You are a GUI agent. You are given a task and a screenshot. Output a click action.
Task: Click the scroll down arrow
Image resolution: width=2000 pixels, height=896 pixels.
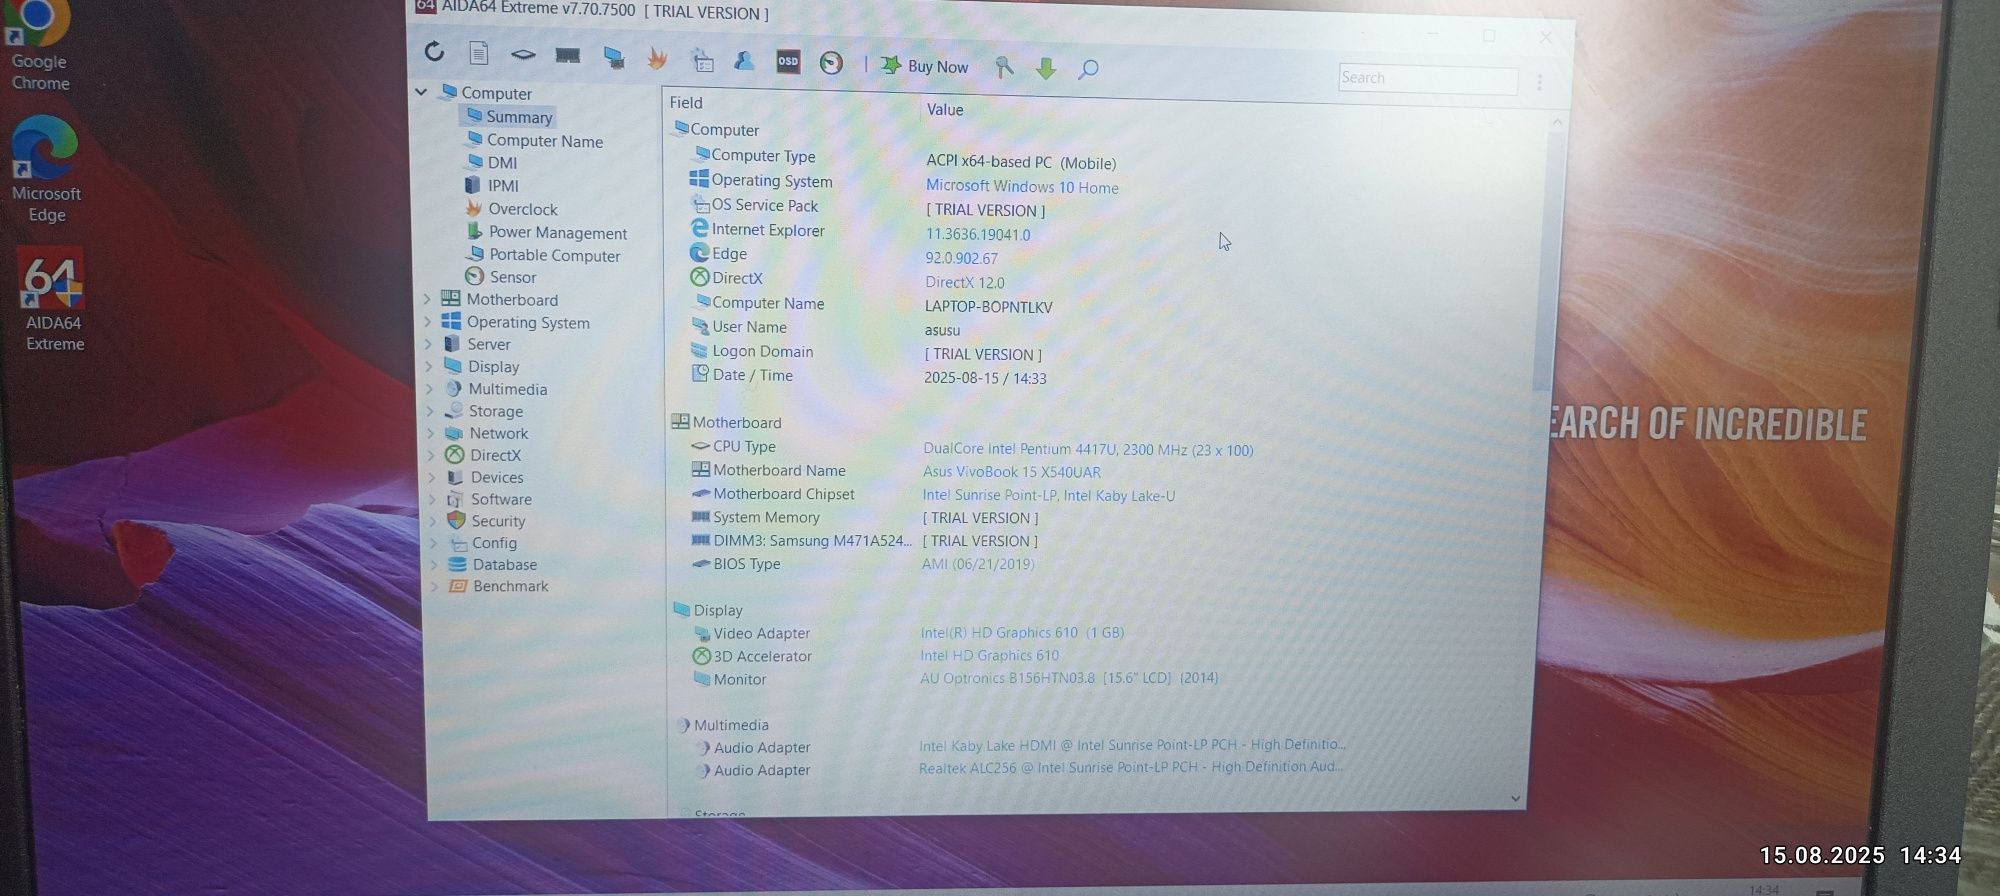tap(1515, 798)
